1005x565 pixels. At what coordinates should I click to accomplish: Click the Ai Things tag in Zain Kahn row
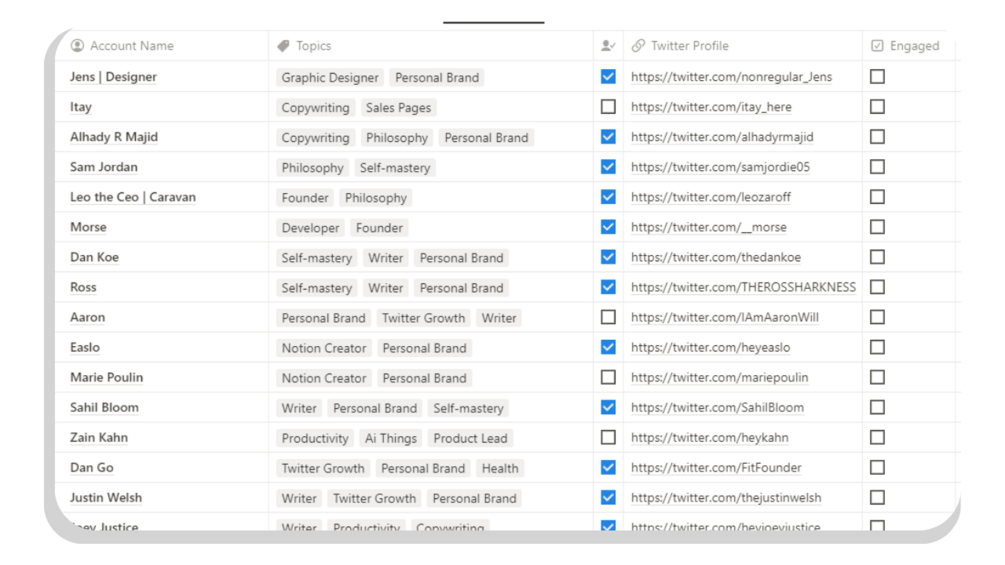click(390, 439)
